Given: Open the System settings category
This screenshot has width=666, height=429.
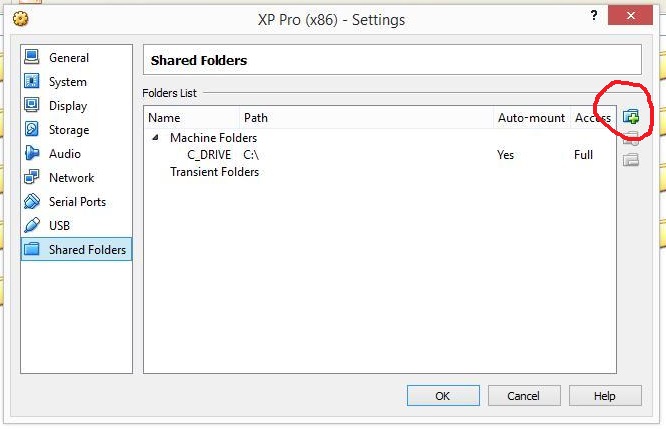Looking at the screenshot, I should coord(67,82).
